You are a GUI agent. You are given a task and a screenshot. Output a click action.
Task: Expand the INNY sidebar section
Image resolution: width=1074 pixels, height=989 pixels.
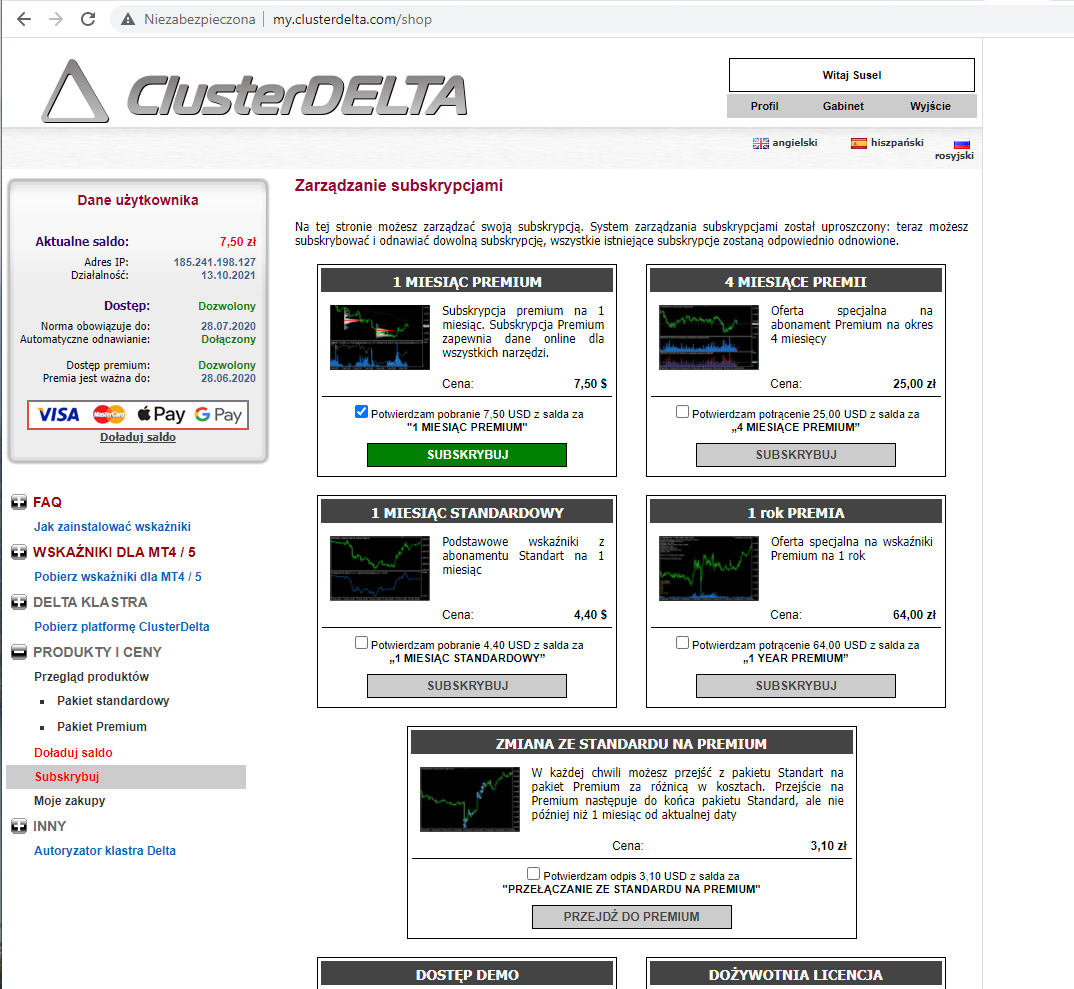point(19,826)
